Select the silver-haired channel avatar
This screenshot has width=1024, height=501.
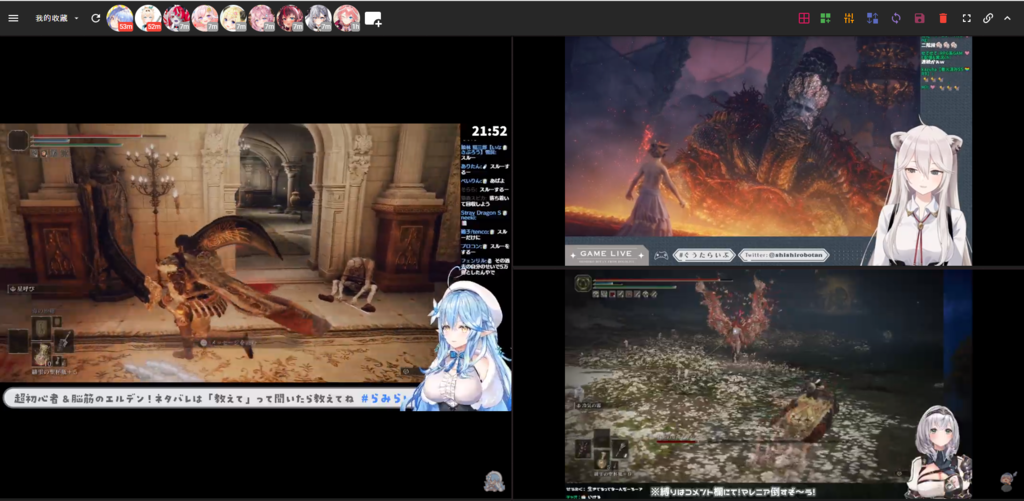319,18
